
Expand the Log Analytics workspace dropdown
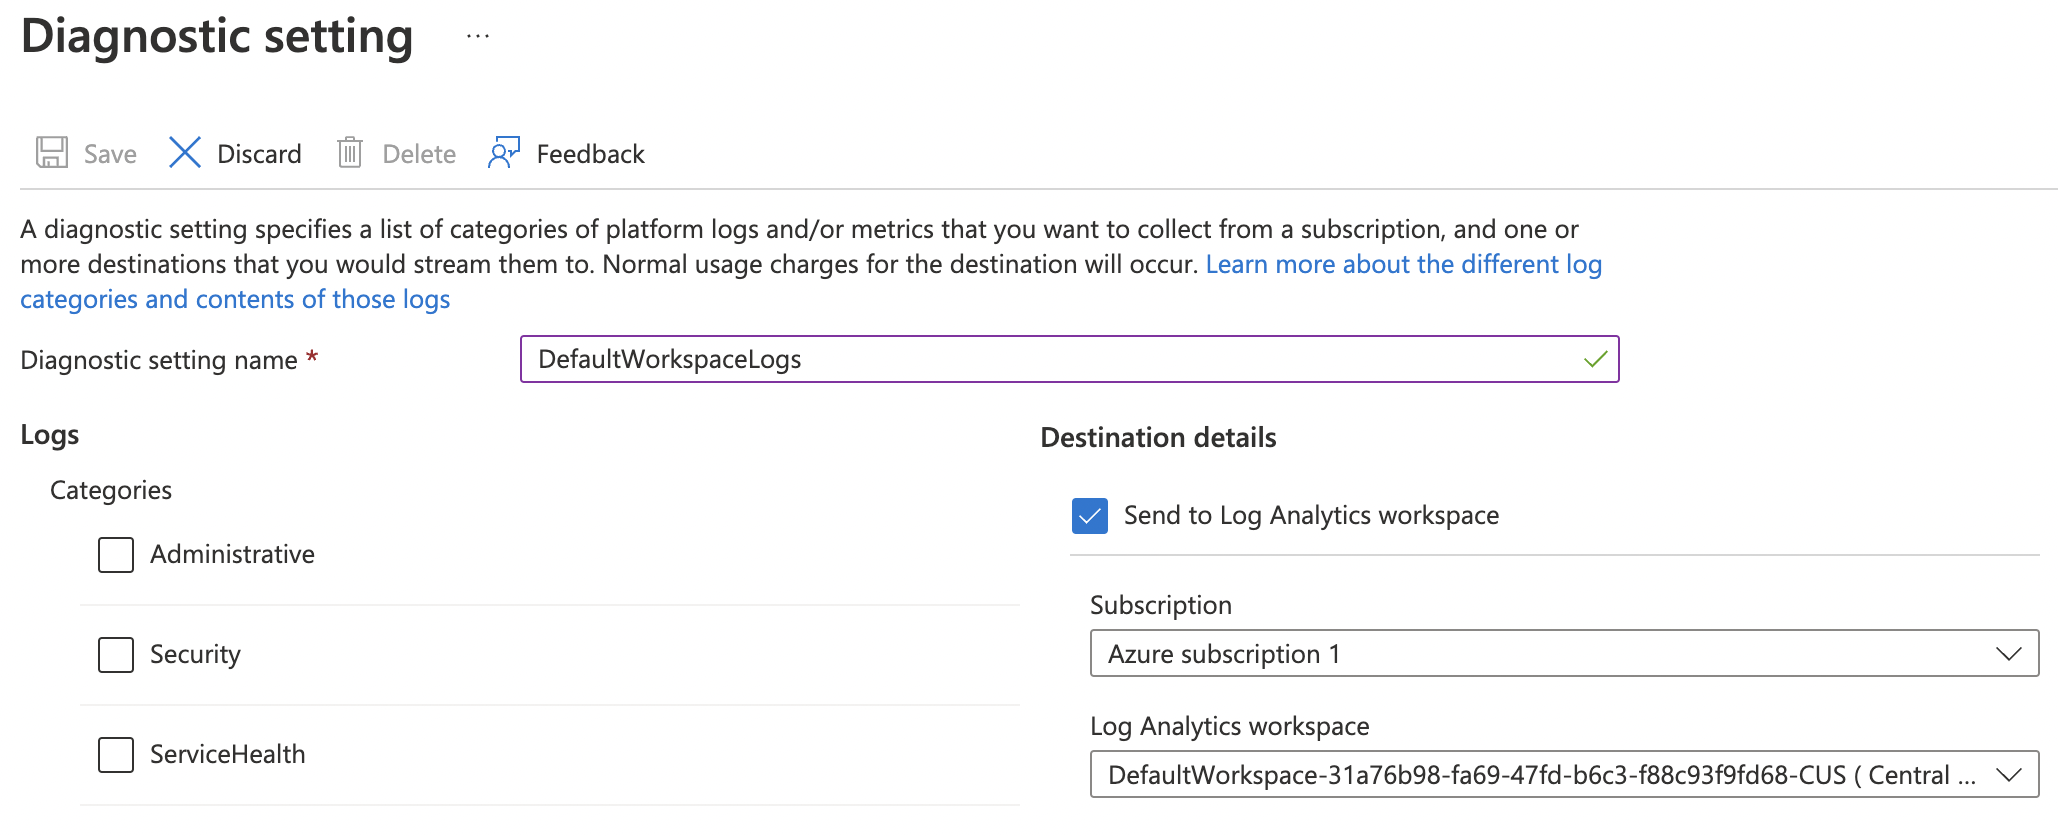(1564, 774)
